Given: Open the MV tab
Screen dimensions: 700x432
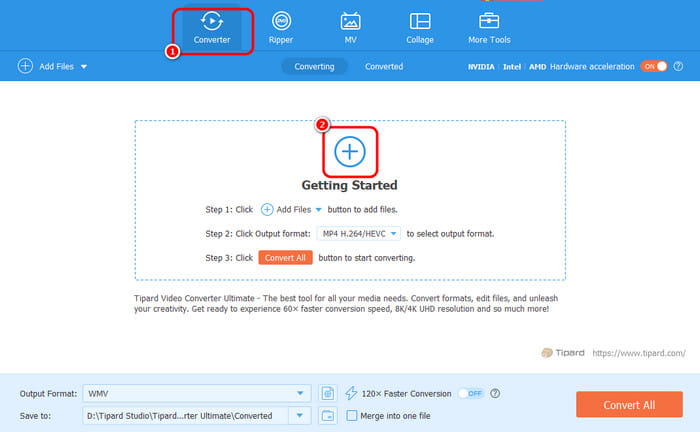Looking at the screenshot, I should [350, 29].
